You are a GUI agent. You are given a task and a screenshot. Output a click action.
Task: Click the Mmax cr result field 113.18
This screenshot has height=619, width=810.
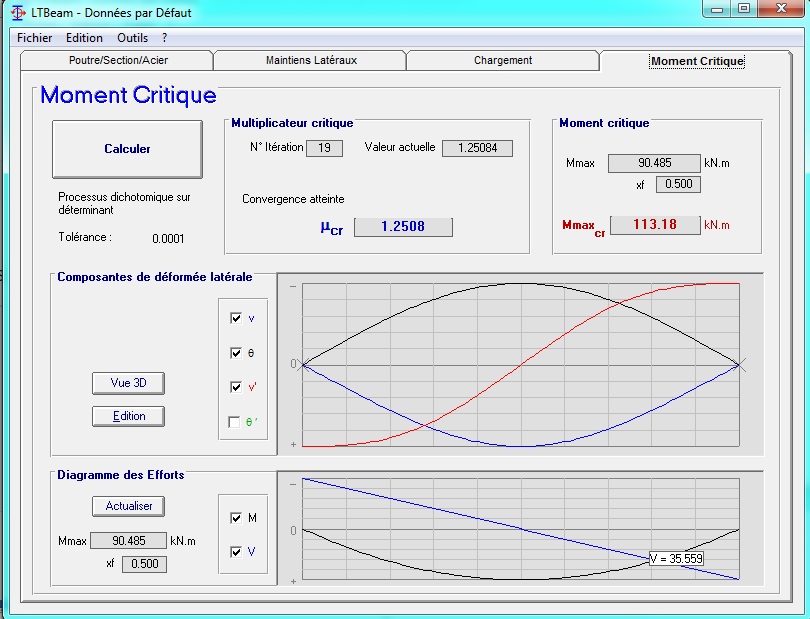coord(655,225)
